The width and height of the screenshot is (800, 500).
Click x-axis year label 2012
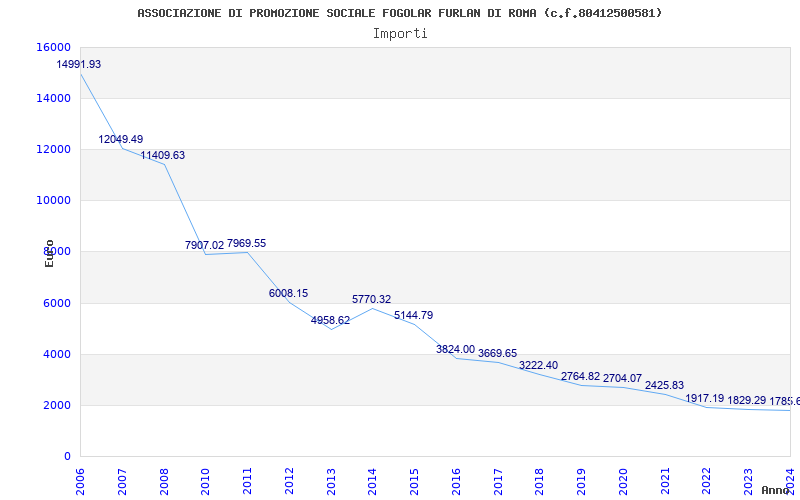[289, 482]
